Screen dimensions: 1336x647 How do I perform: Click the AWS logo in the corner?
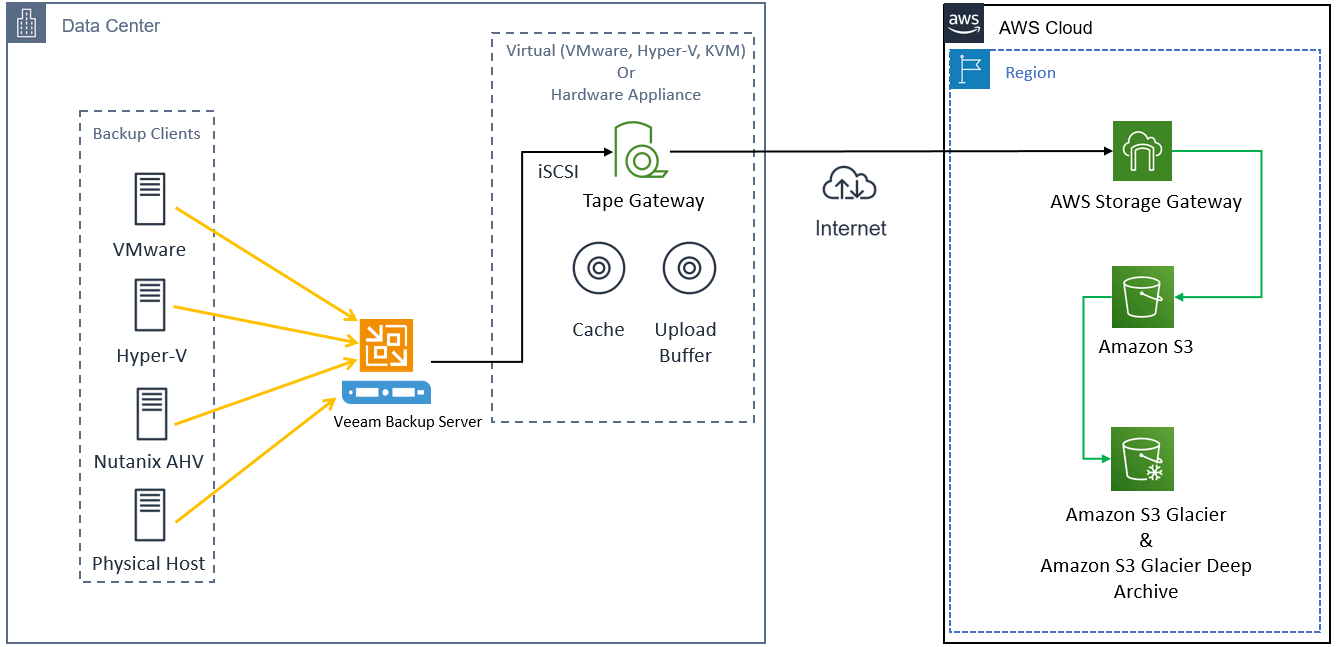pos(962,22)
